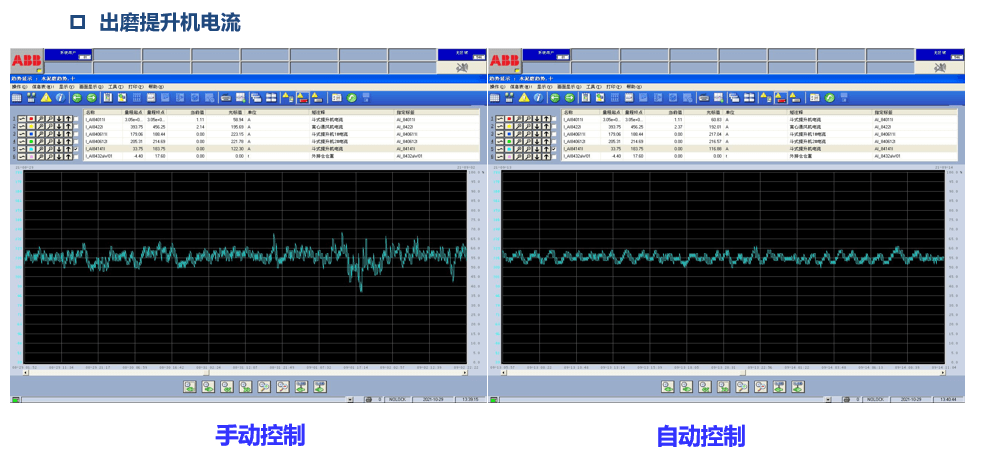
Task: Uncheck trace 5 checkbox in manual-control window
Action: coord(76,149)
